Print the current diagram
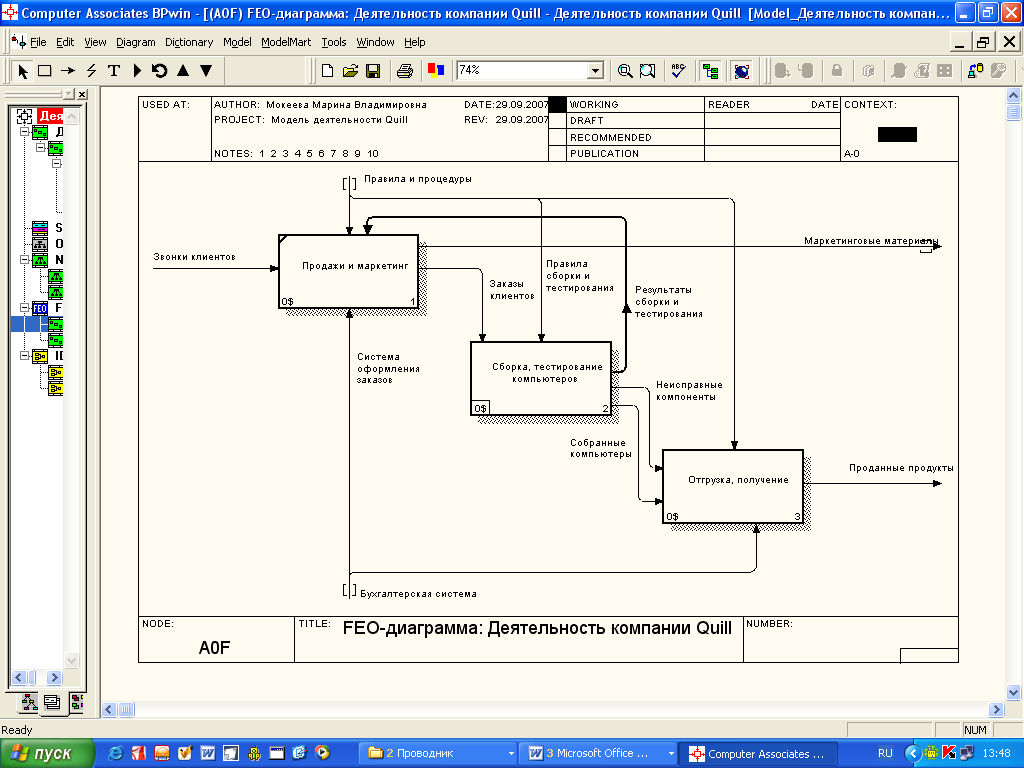This screenshot has height=768, width=1024. click(405, 71)
